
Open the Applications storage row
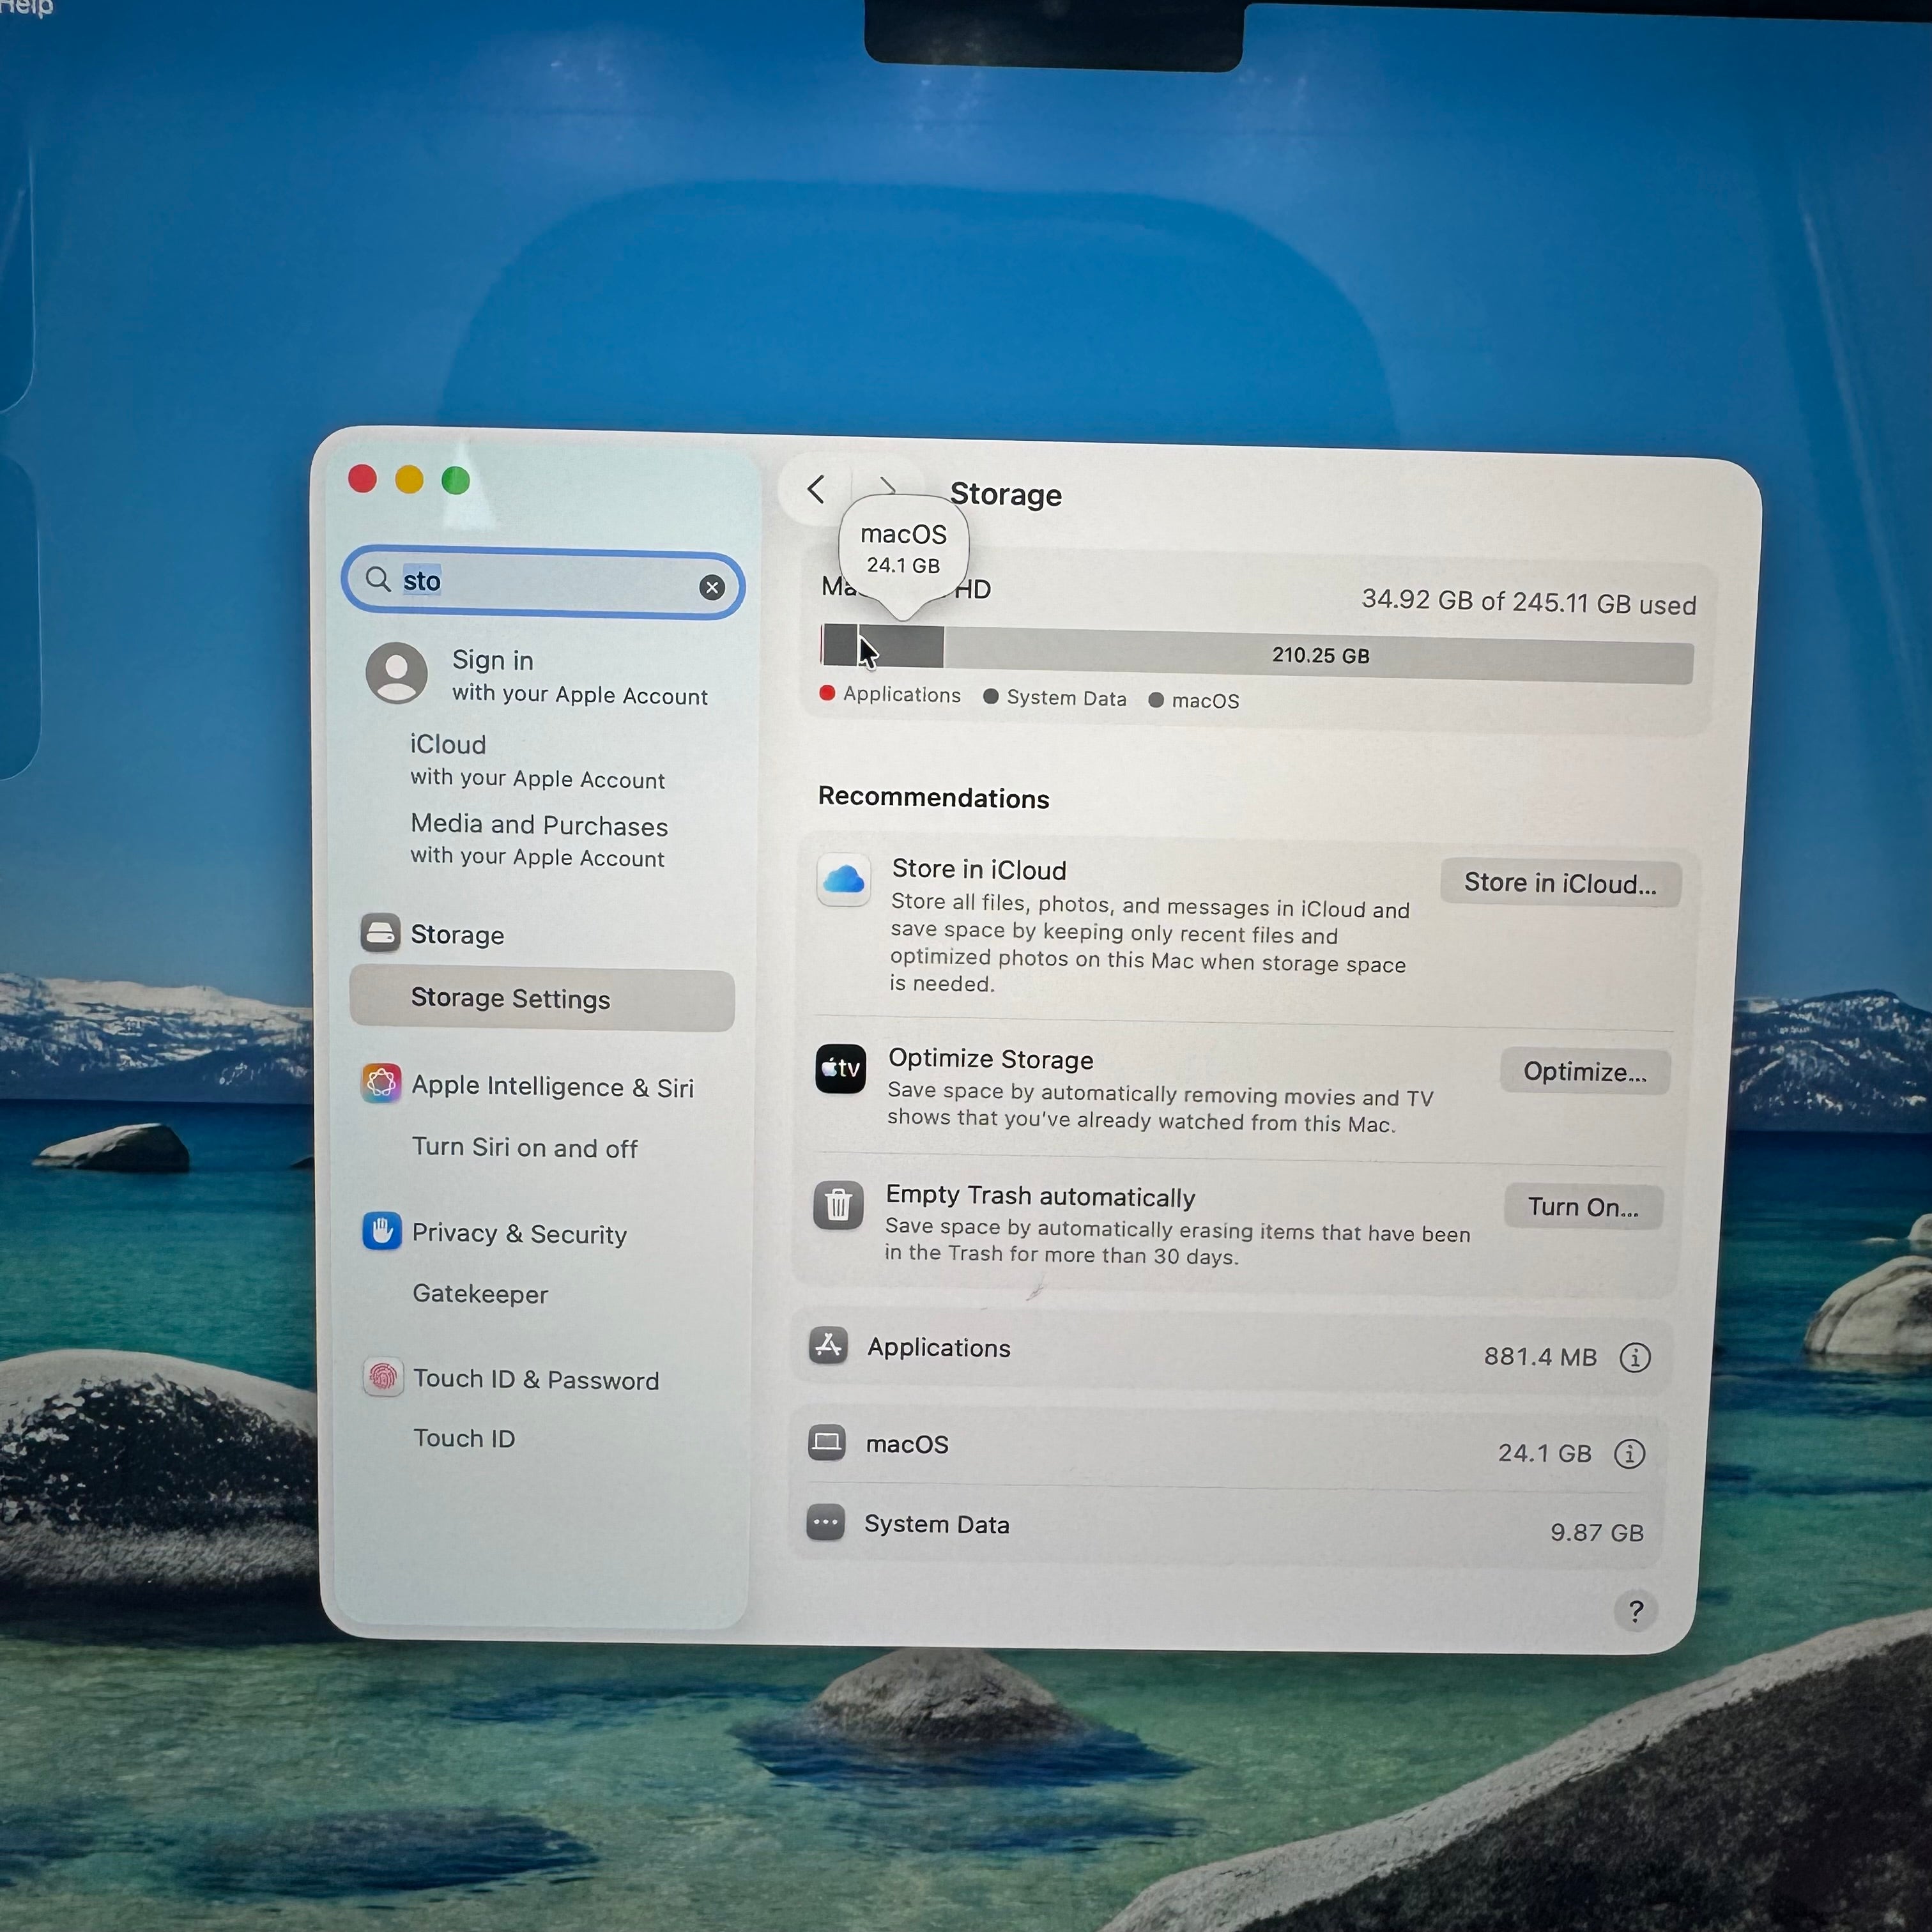tap(1230, 1351)
